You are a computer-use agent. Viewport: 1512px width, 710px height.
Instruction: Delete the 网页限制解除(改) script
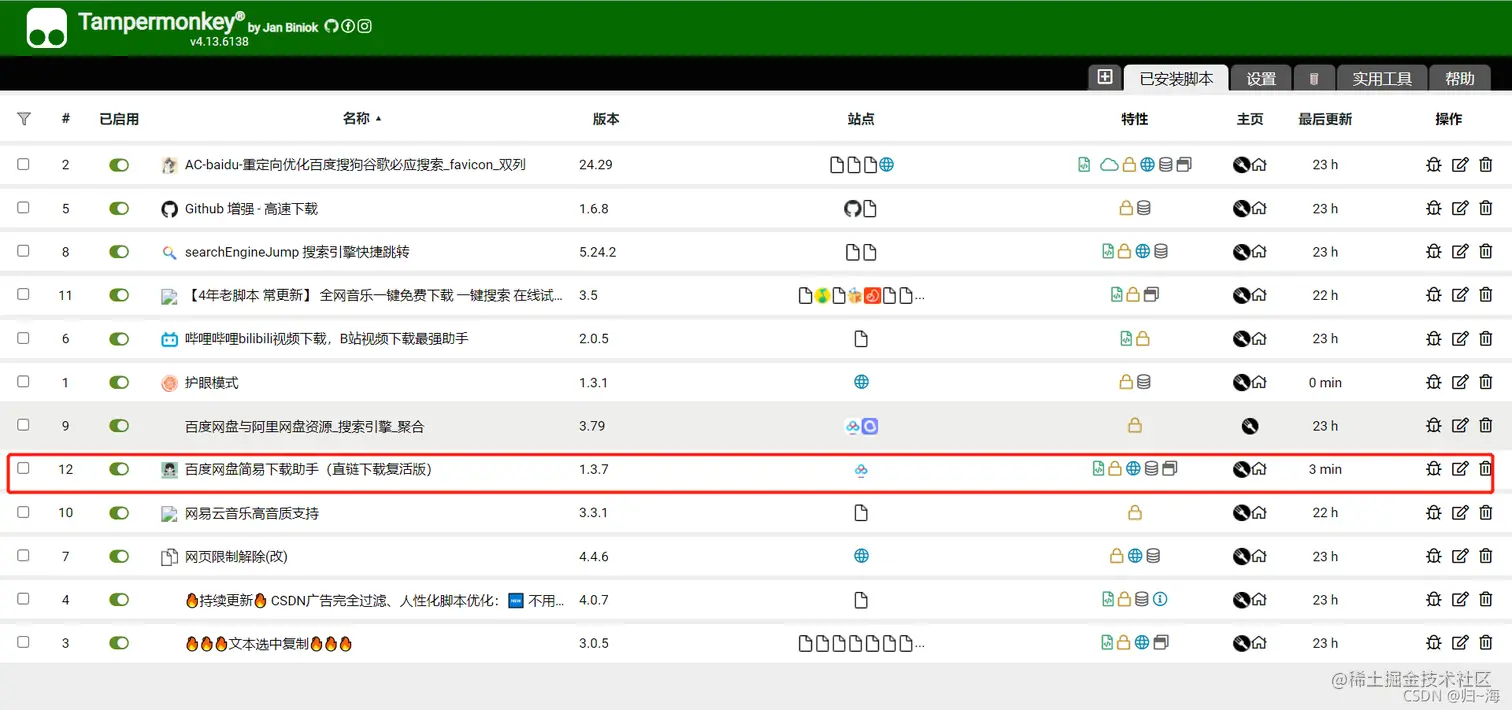tap(1486, 556)
